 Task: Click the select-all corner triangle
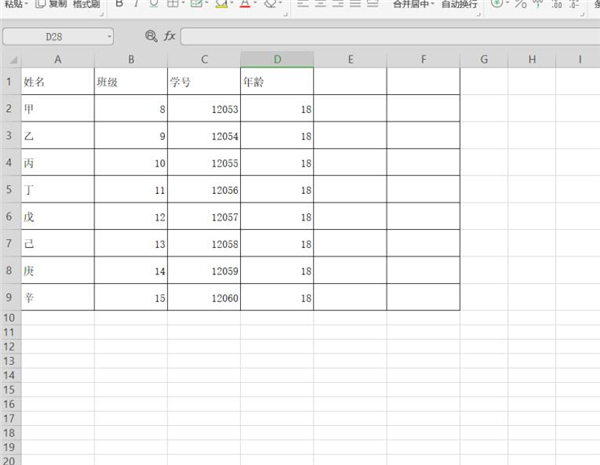(13, 60)
